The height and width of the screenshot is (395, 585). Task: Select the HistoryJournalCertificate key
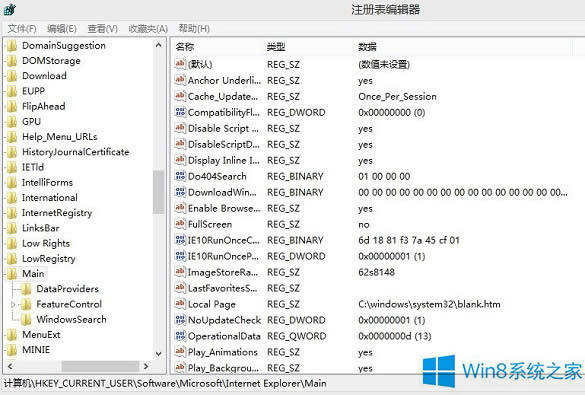(75, 152)
